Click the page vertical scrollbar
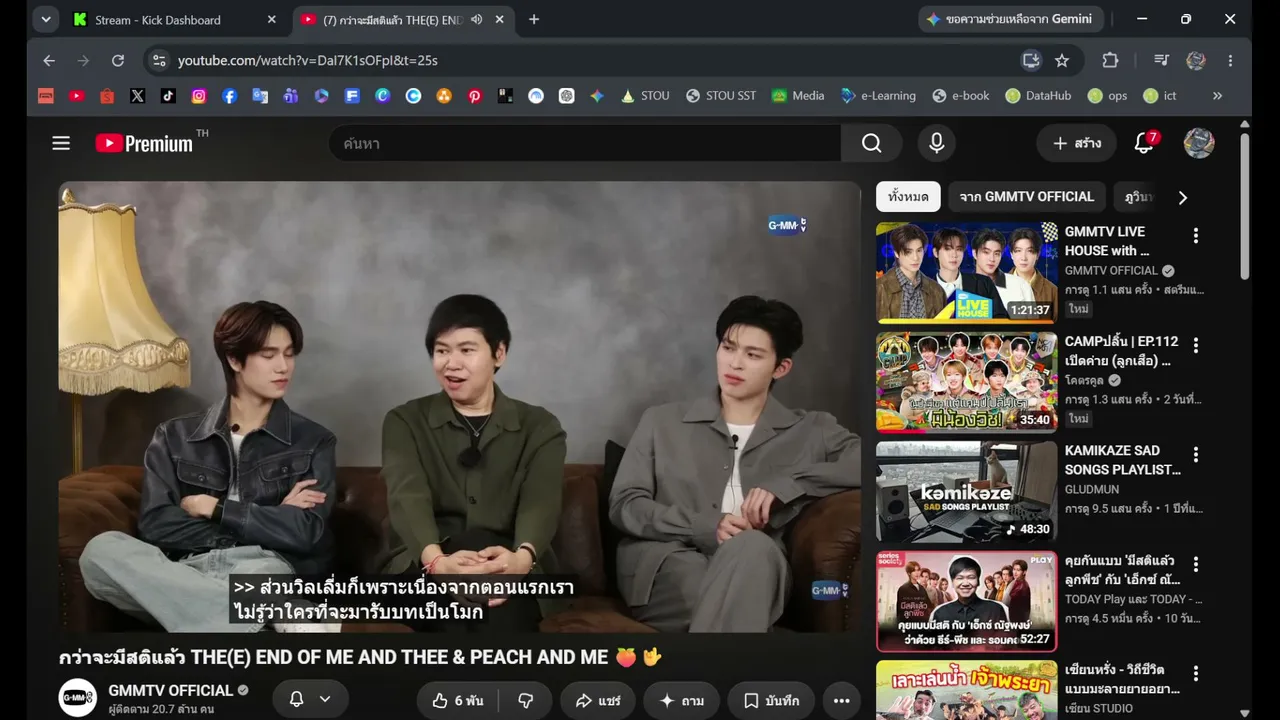 (x=1244, y=205)
